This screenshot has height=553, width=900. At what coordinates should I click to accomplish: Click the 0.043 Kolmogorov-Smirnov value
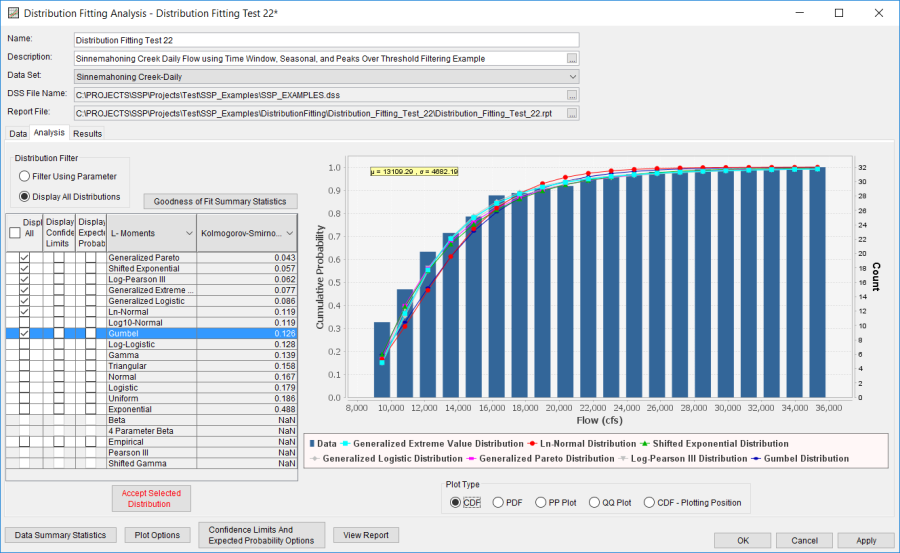pyautogui.click(x=285, y=258)
